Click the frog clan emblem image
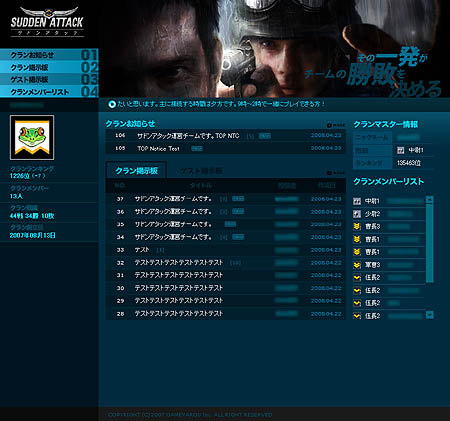450x421 pixels. 32,137
